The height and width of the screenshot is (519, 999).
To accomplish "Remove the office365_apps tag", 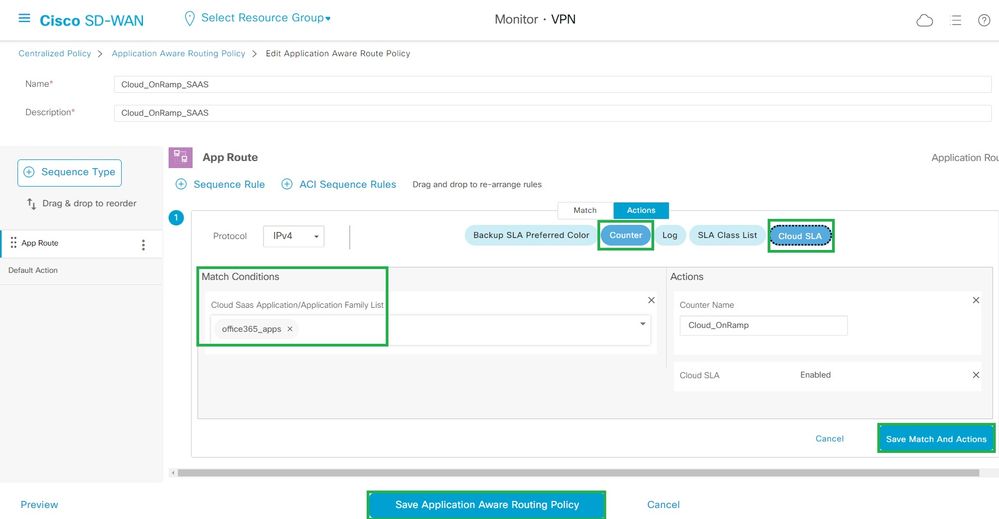I will [x=290, y=329].
